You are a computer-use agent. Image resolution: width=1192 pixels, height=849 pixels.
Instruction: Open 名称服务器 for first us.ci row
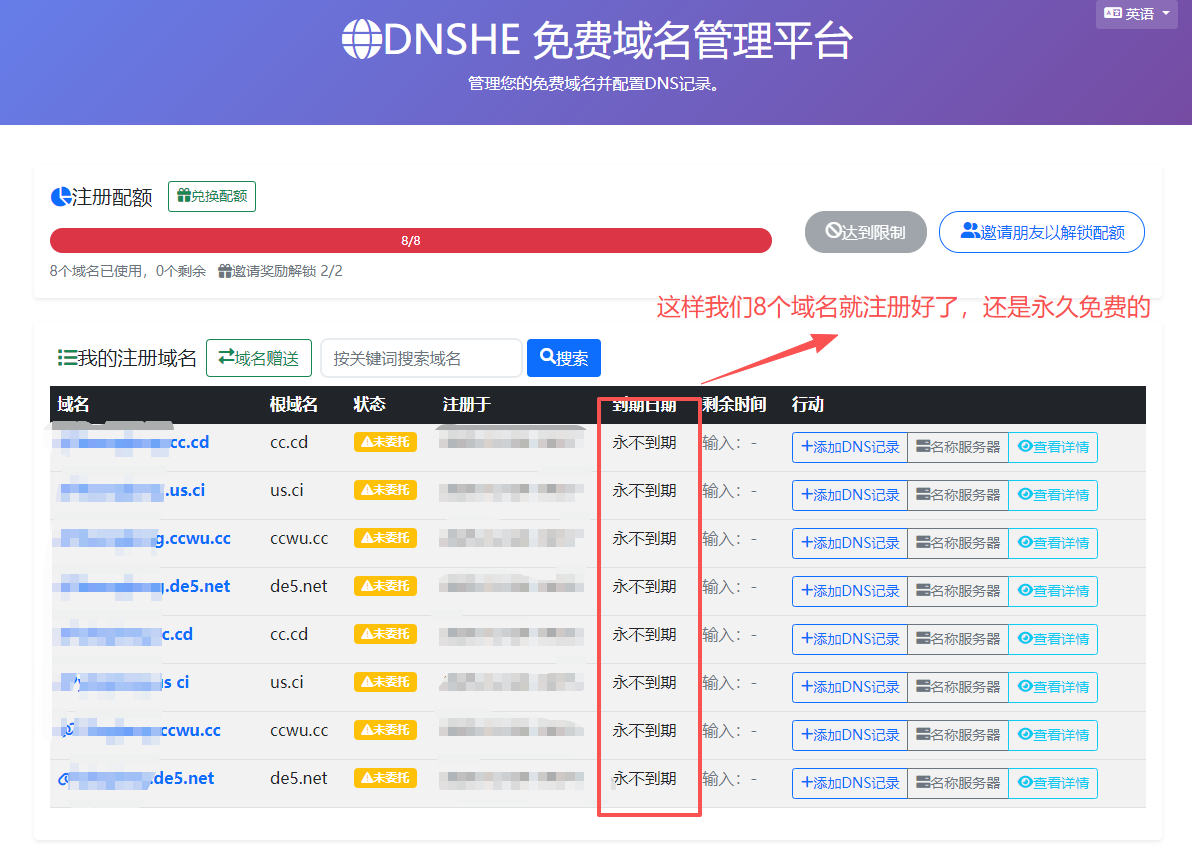(x=958, y=495)
